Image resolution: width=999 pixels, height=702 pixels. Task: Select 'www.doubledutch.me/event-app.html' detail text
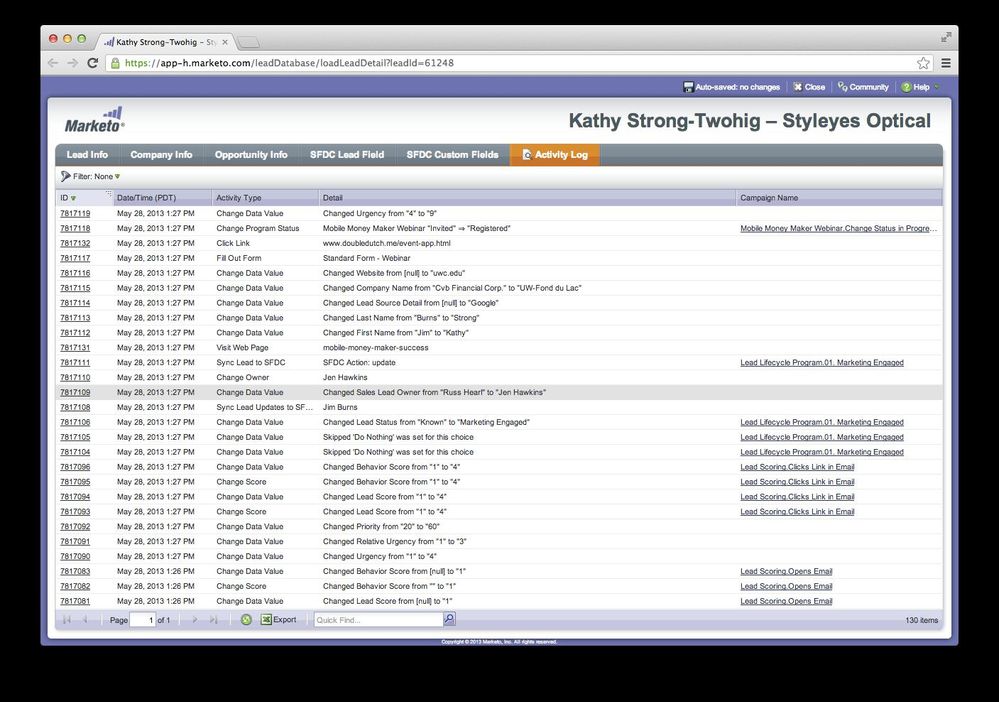[x=387, y=243]
